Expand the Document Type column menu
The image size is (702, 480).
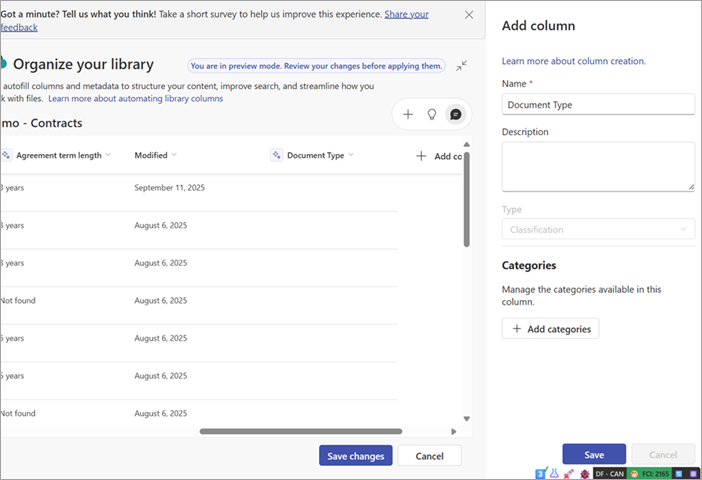pos(351,155)
